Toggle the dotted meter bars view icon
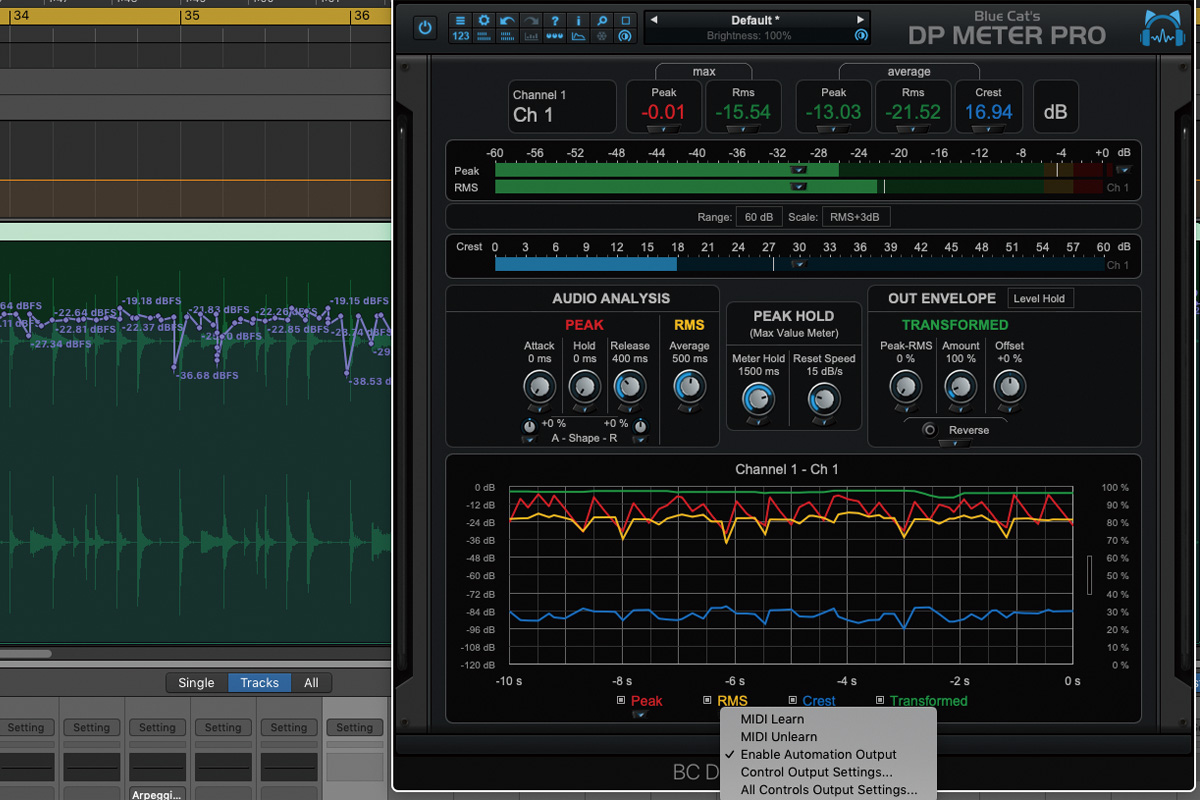 (507, 36)
